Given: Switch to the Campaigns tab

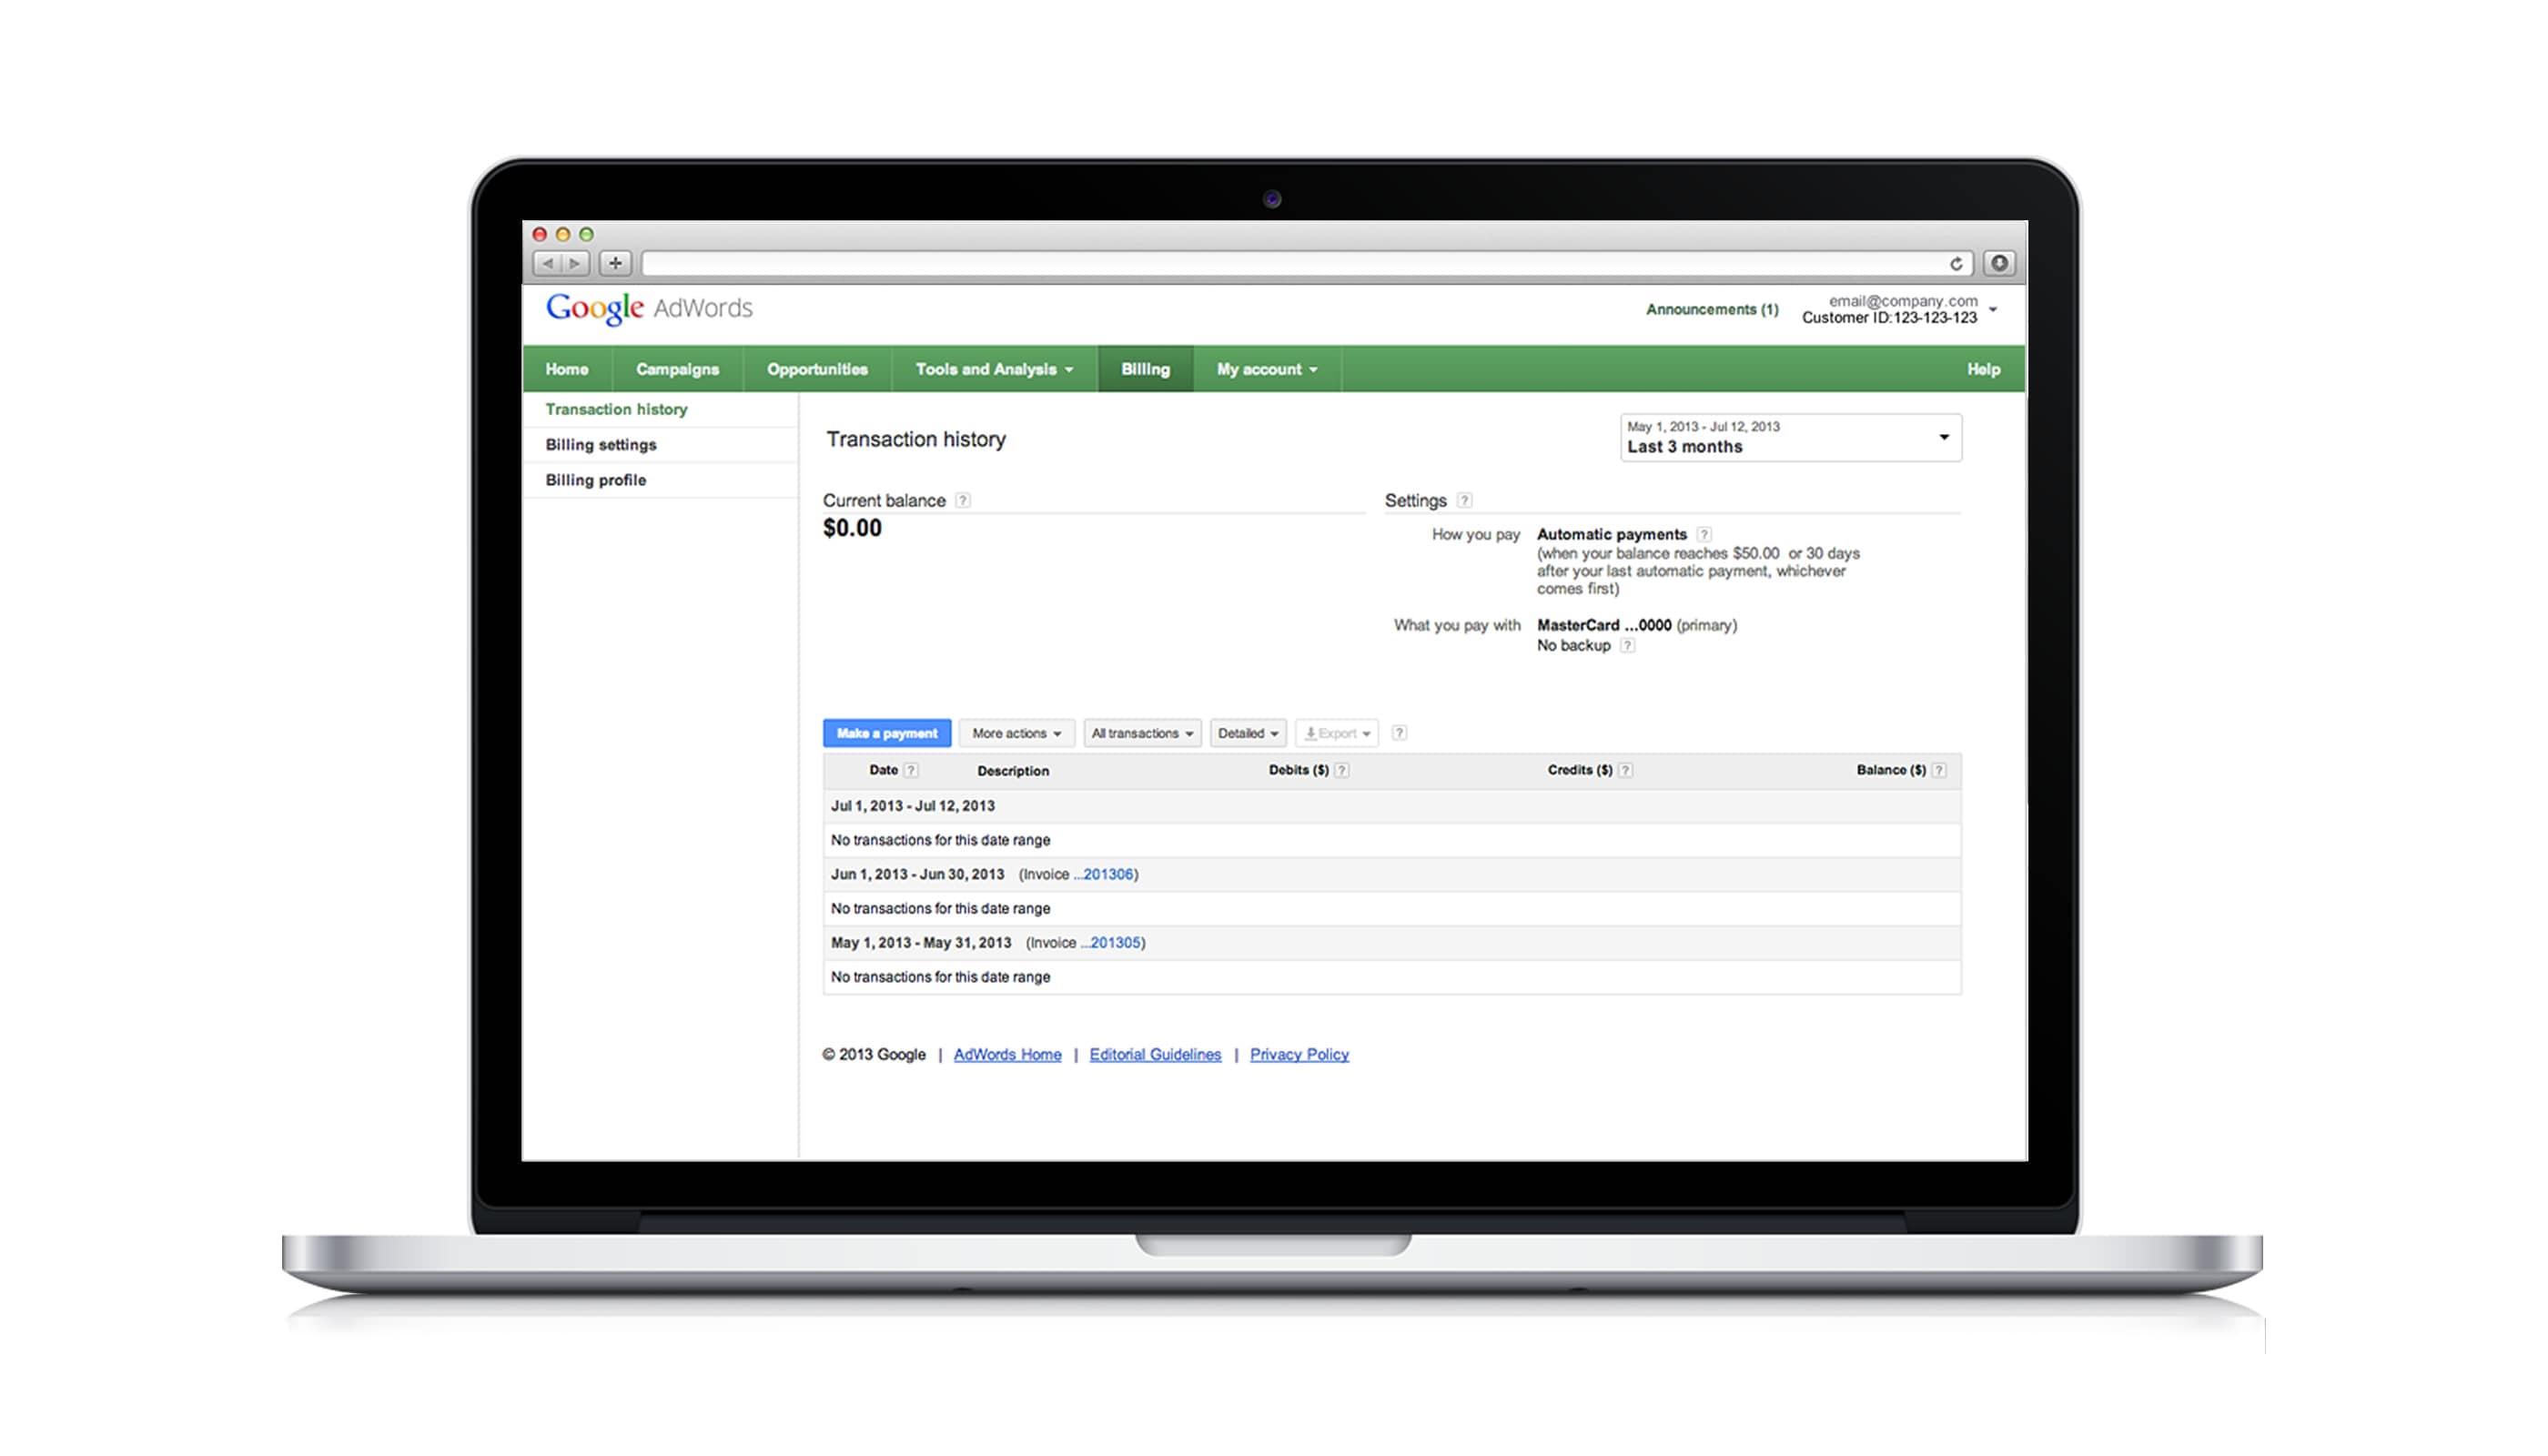Looking at the screenshot, I should point(677,370).
